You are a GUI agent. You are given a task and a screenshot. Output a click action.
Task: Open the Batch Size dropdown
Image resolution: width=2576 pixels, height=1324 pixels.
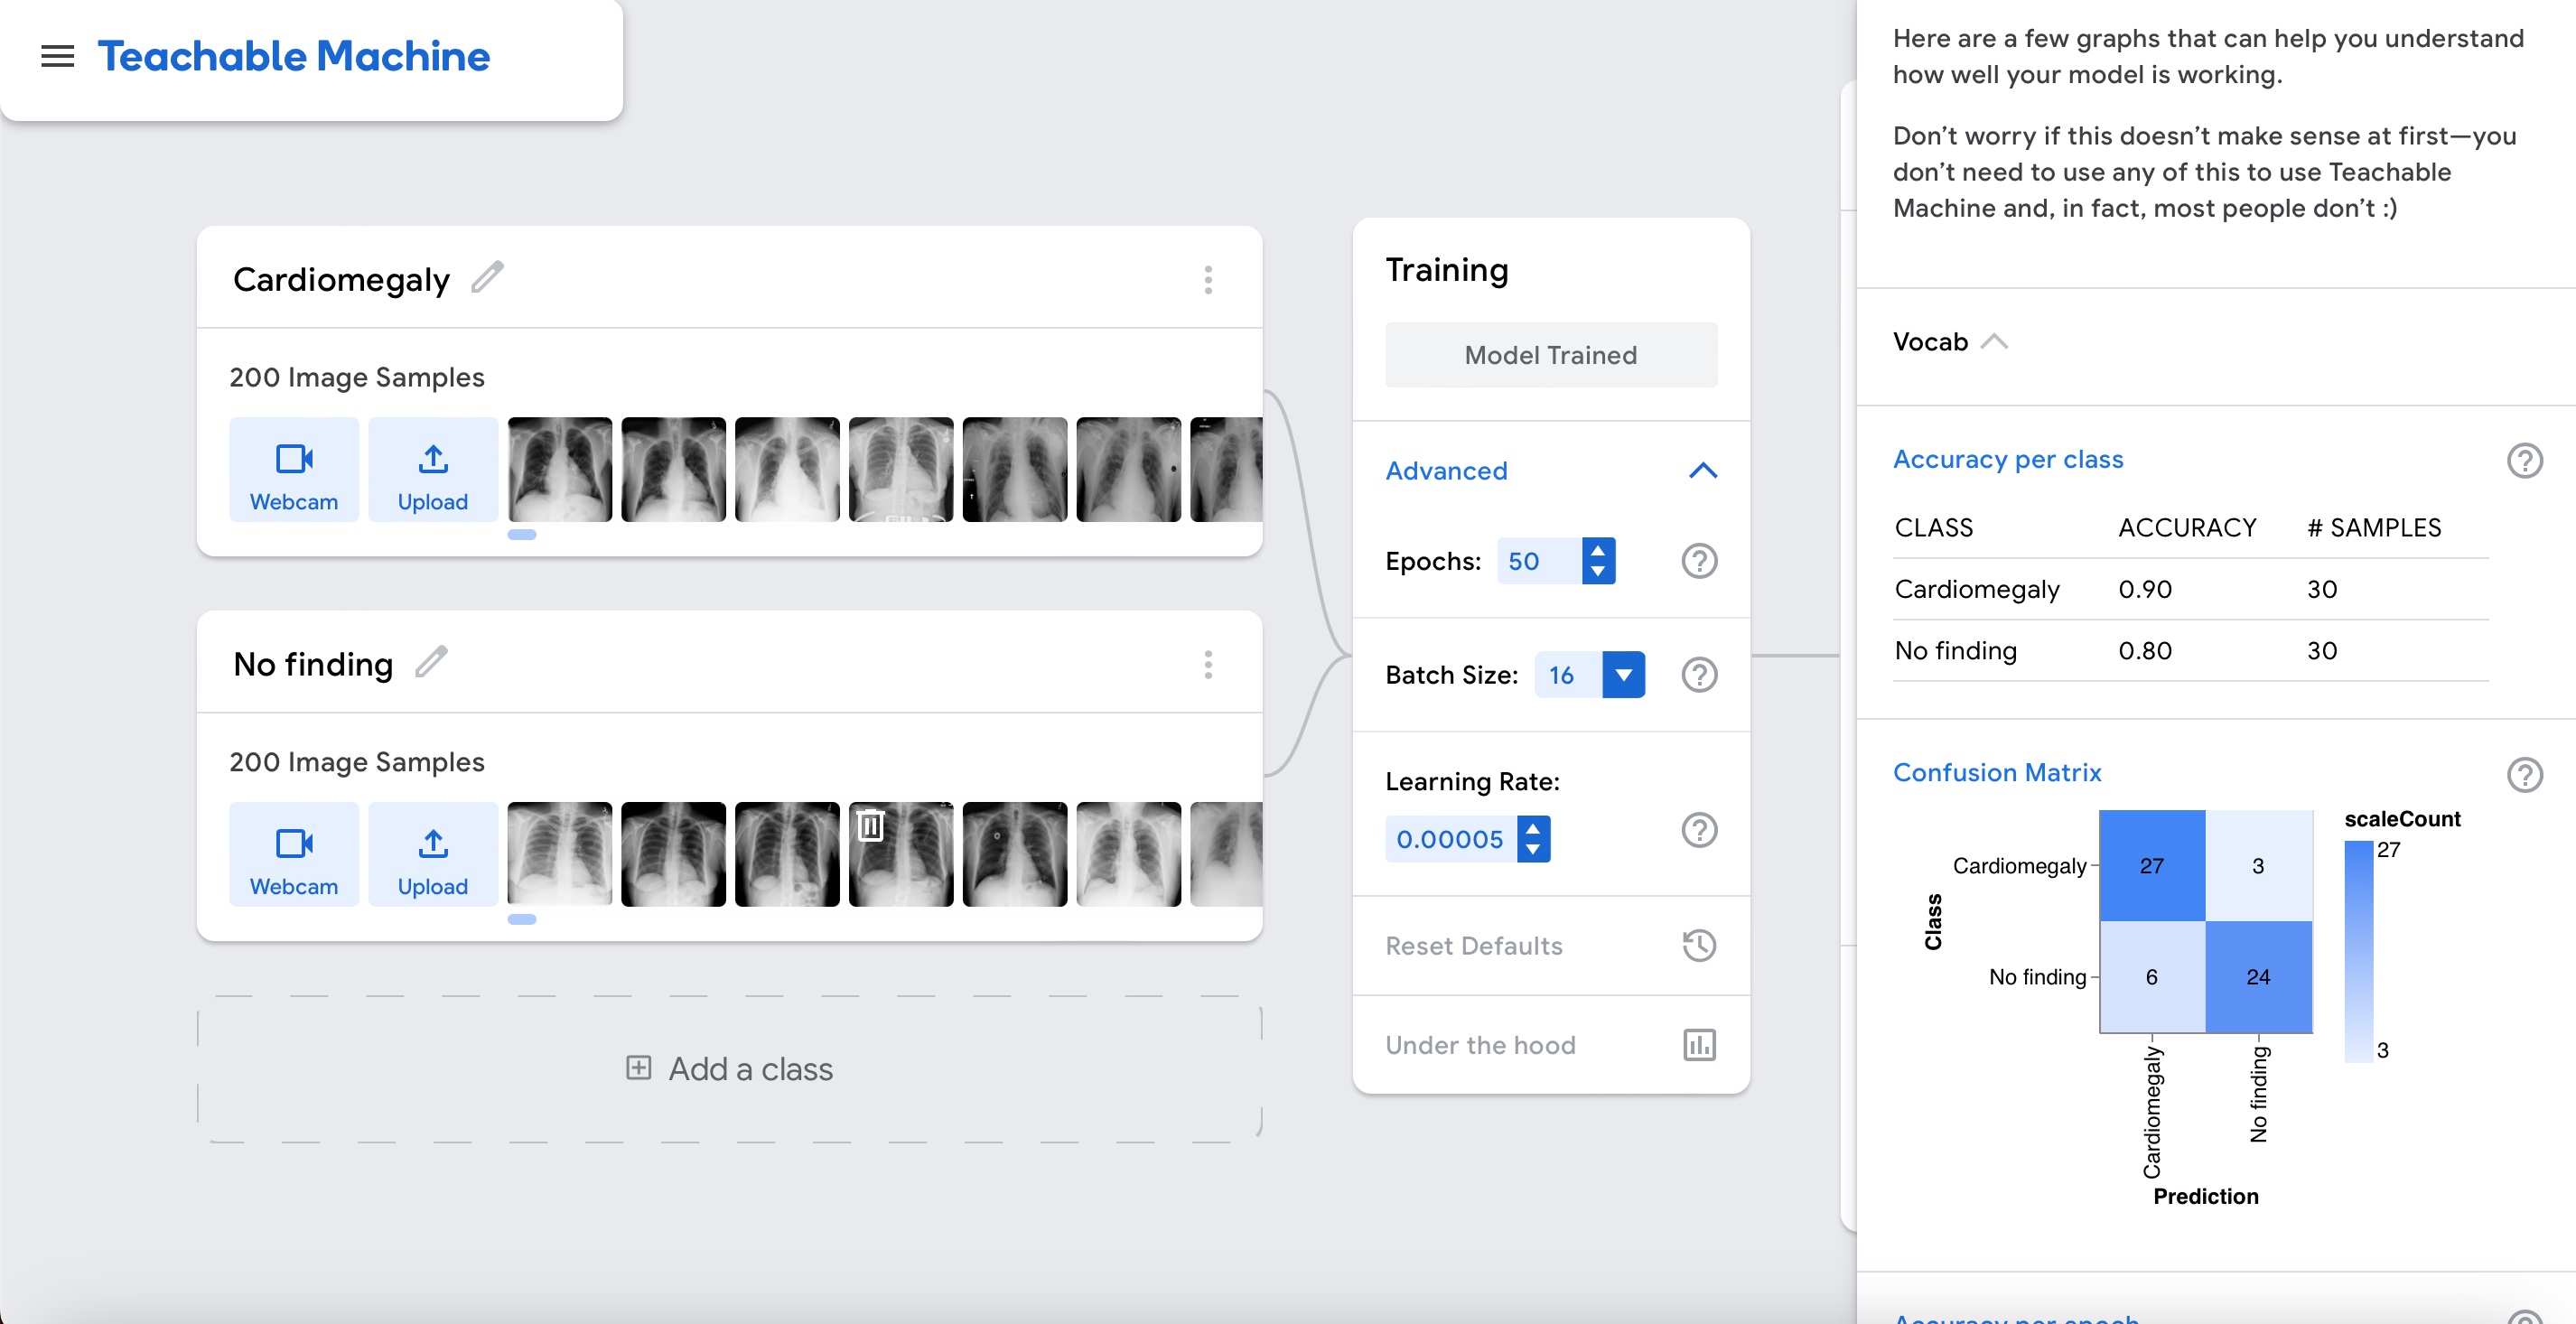pyautogui.click(x=1622, y=675)
